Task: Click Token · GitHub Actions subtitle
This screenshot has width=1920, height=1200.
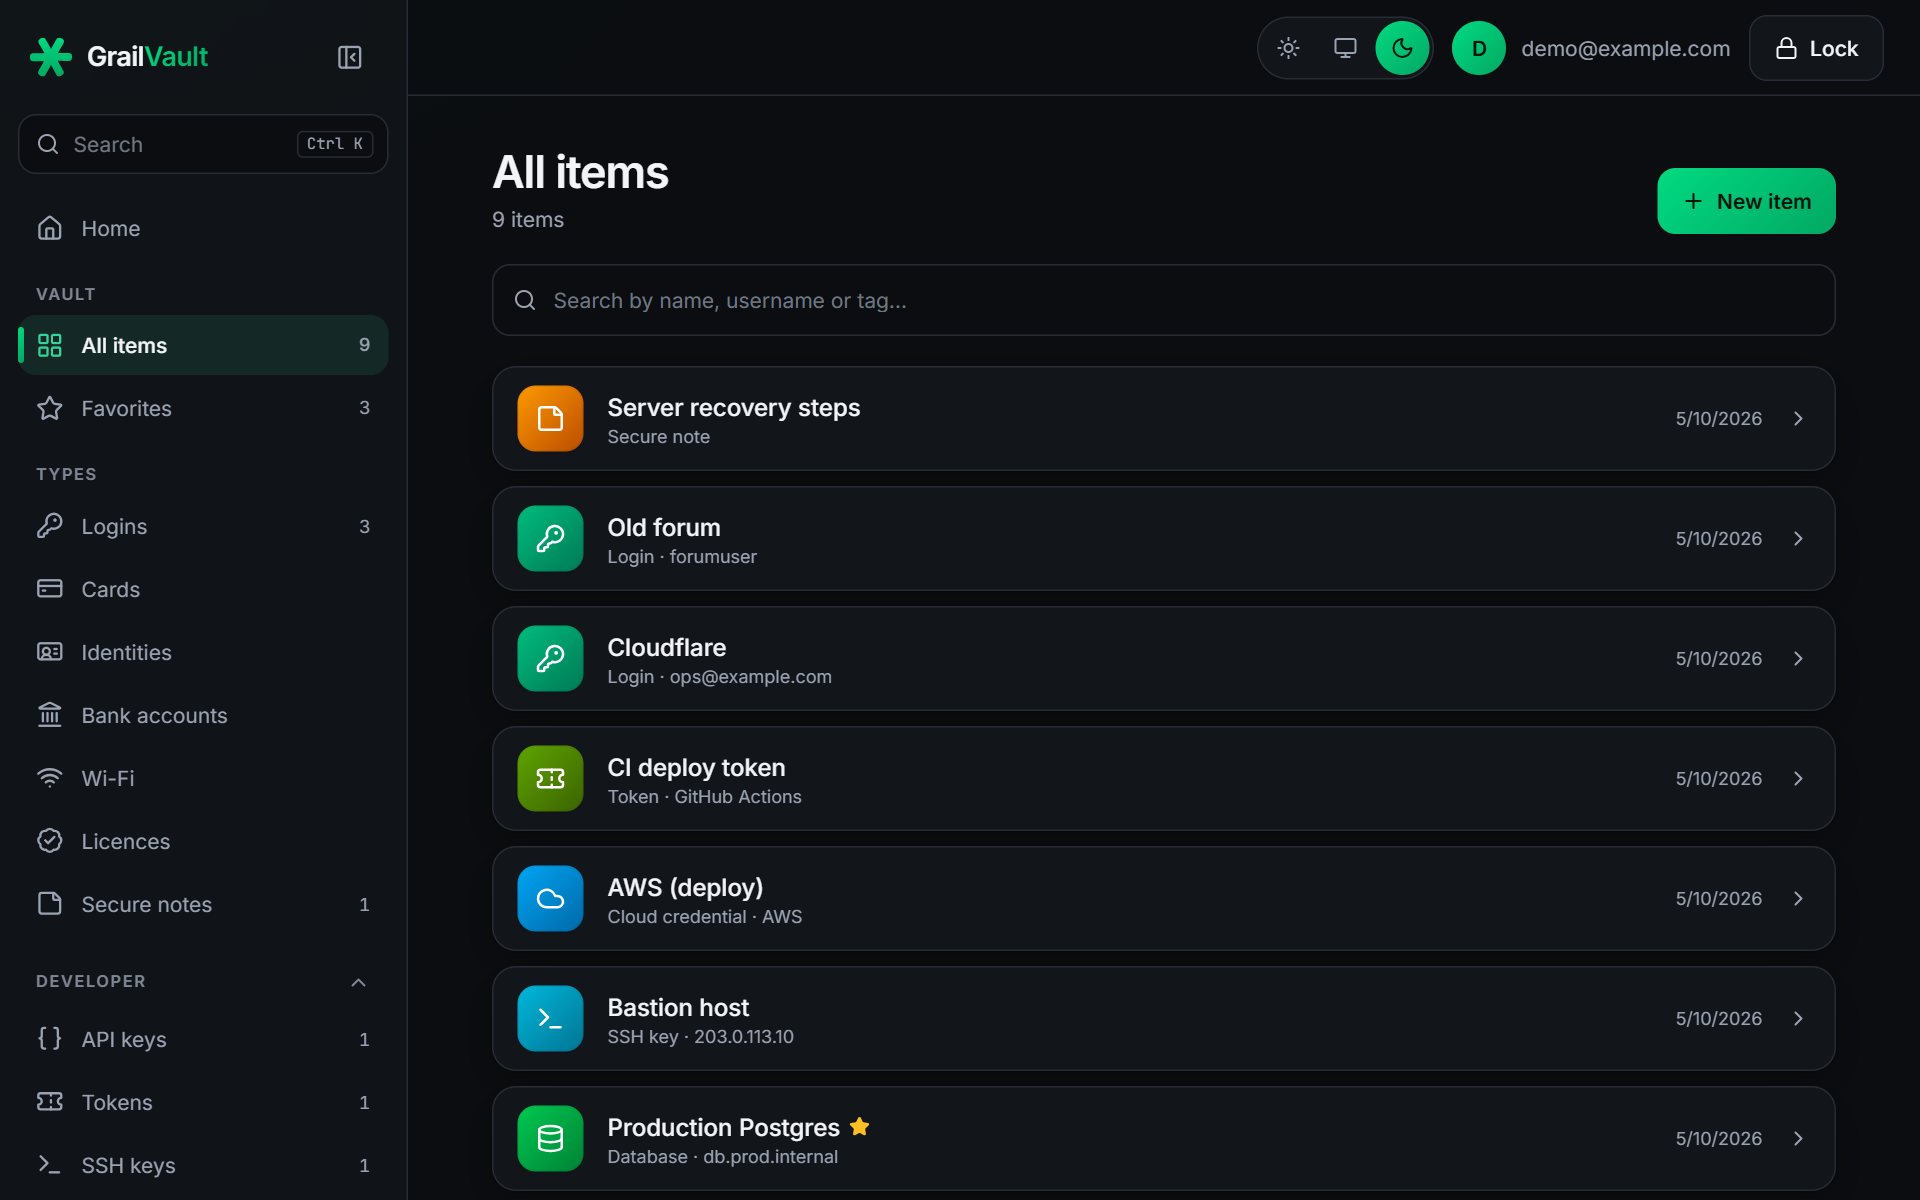Action: tap(704, 797)
